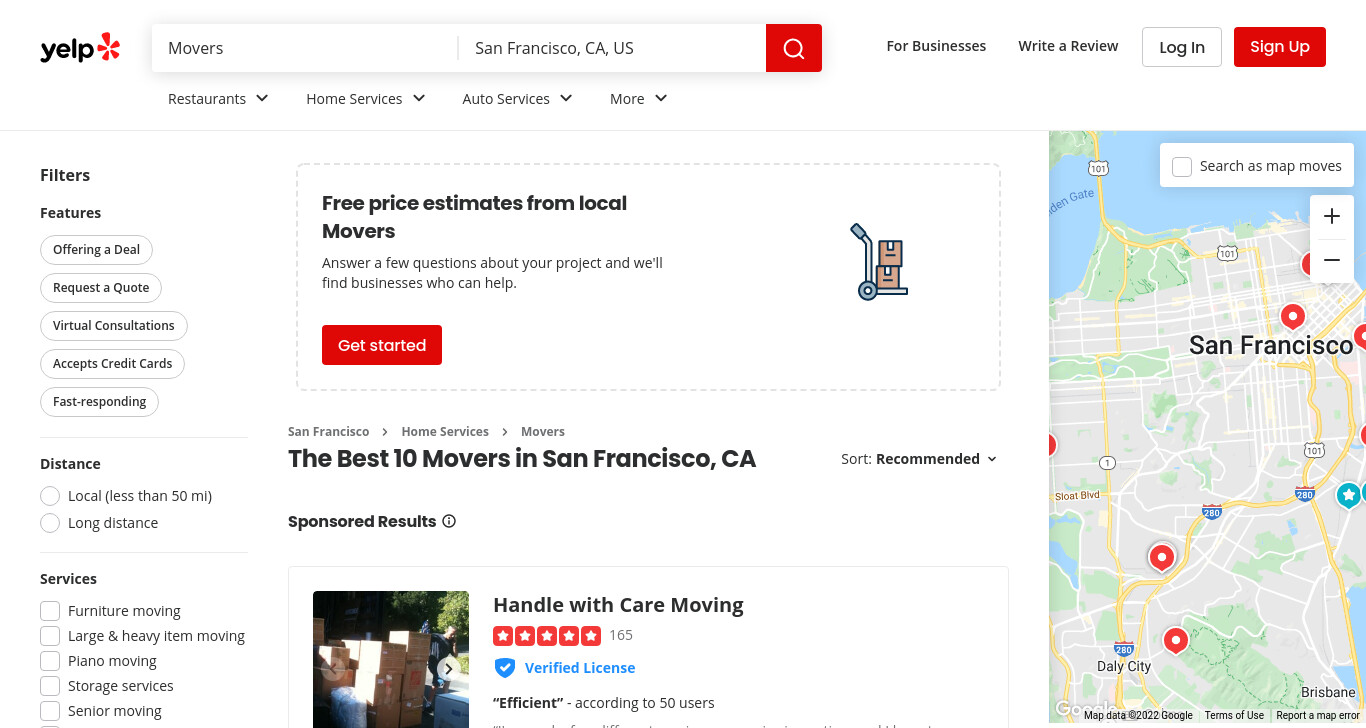The width and height of the screenshot is (1366, 728).
Task: Expand Restaurants dropdown menu
Action: pyautogui.click(x=218, y=99)
